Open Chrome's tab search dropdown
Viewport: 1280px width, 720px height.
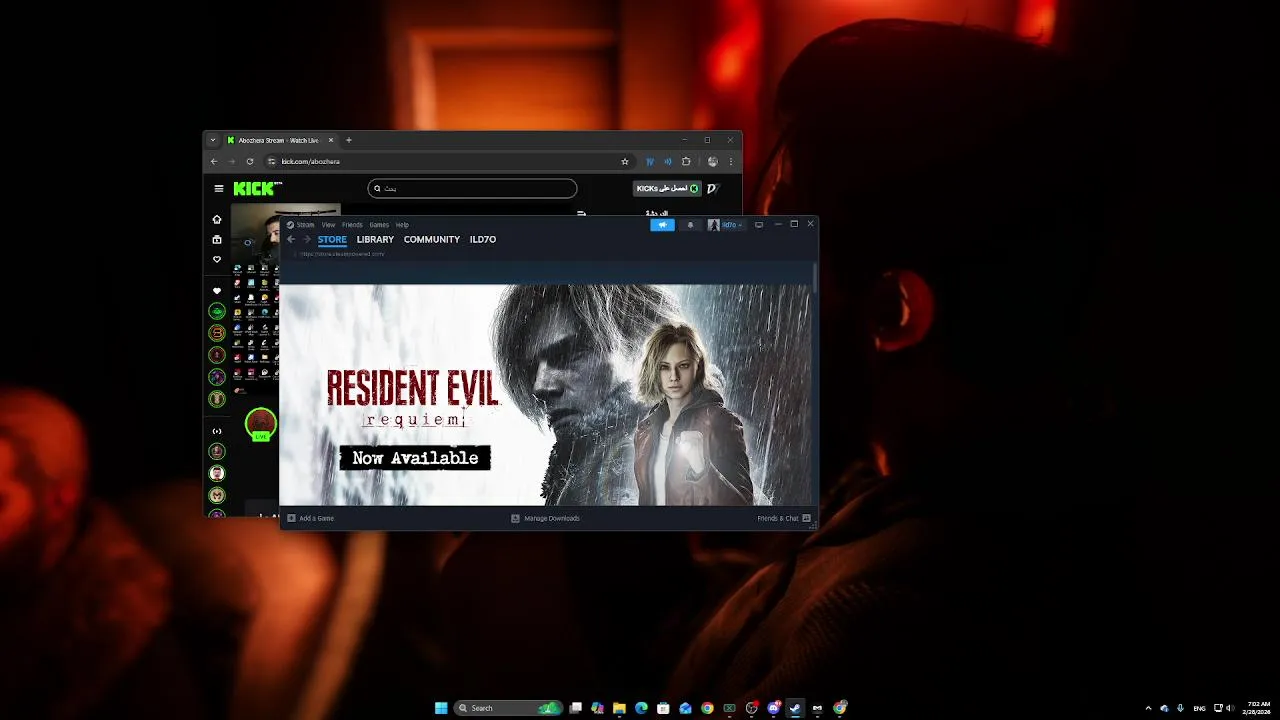[x=212, y=140]
